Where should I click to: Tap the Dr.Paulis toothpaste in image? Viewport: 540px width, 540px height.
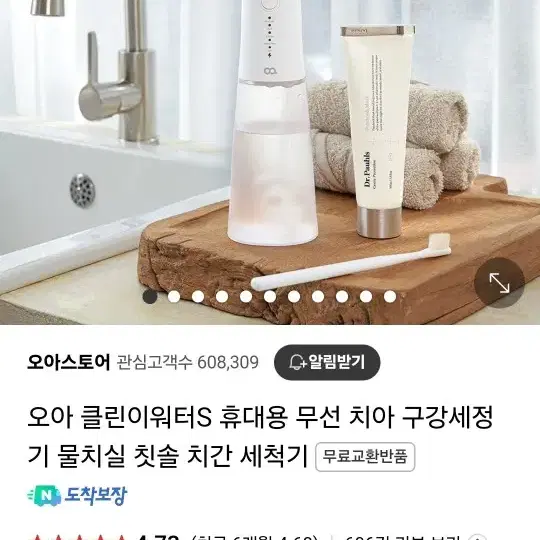tap(377, 131)
